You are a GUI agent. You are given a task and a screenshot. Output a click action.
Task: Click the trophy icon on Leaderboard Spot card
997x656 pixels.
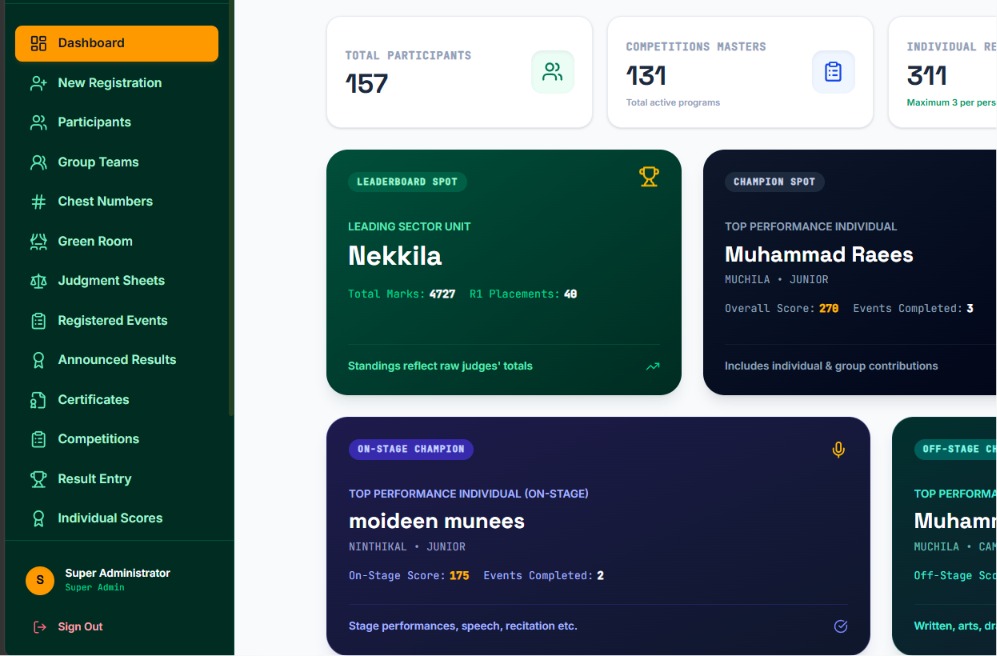click(x=649, y=176)
